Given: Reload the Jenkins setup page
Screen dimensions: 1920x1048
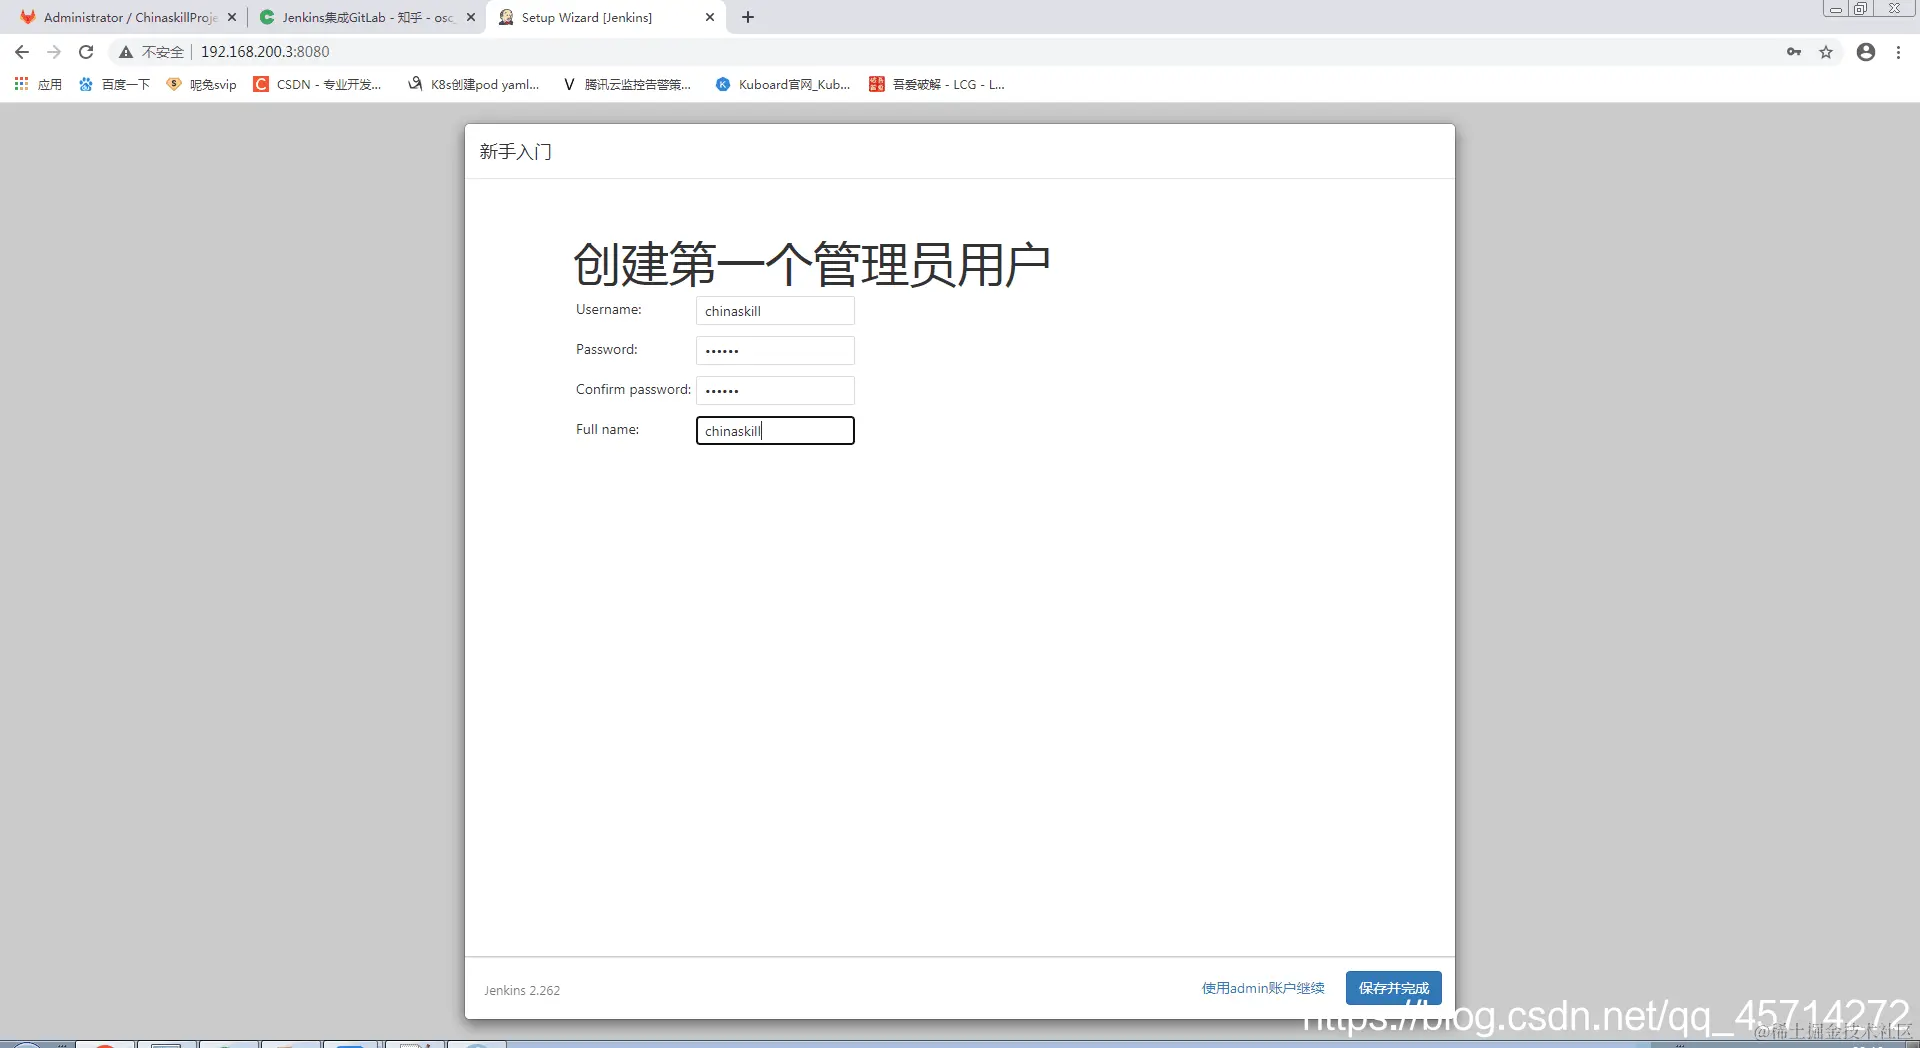Looking at the screenshot, I should click(86, 51).
